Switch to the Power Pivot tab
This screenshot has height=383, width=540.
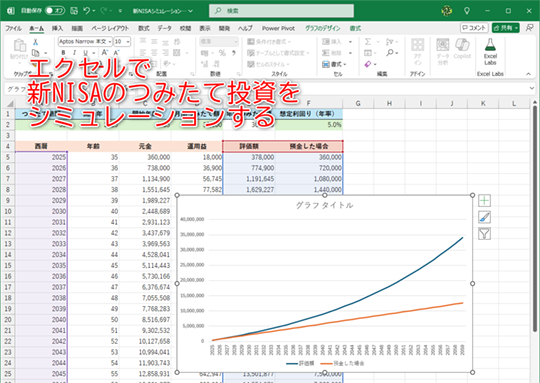(x=278, y=28)
